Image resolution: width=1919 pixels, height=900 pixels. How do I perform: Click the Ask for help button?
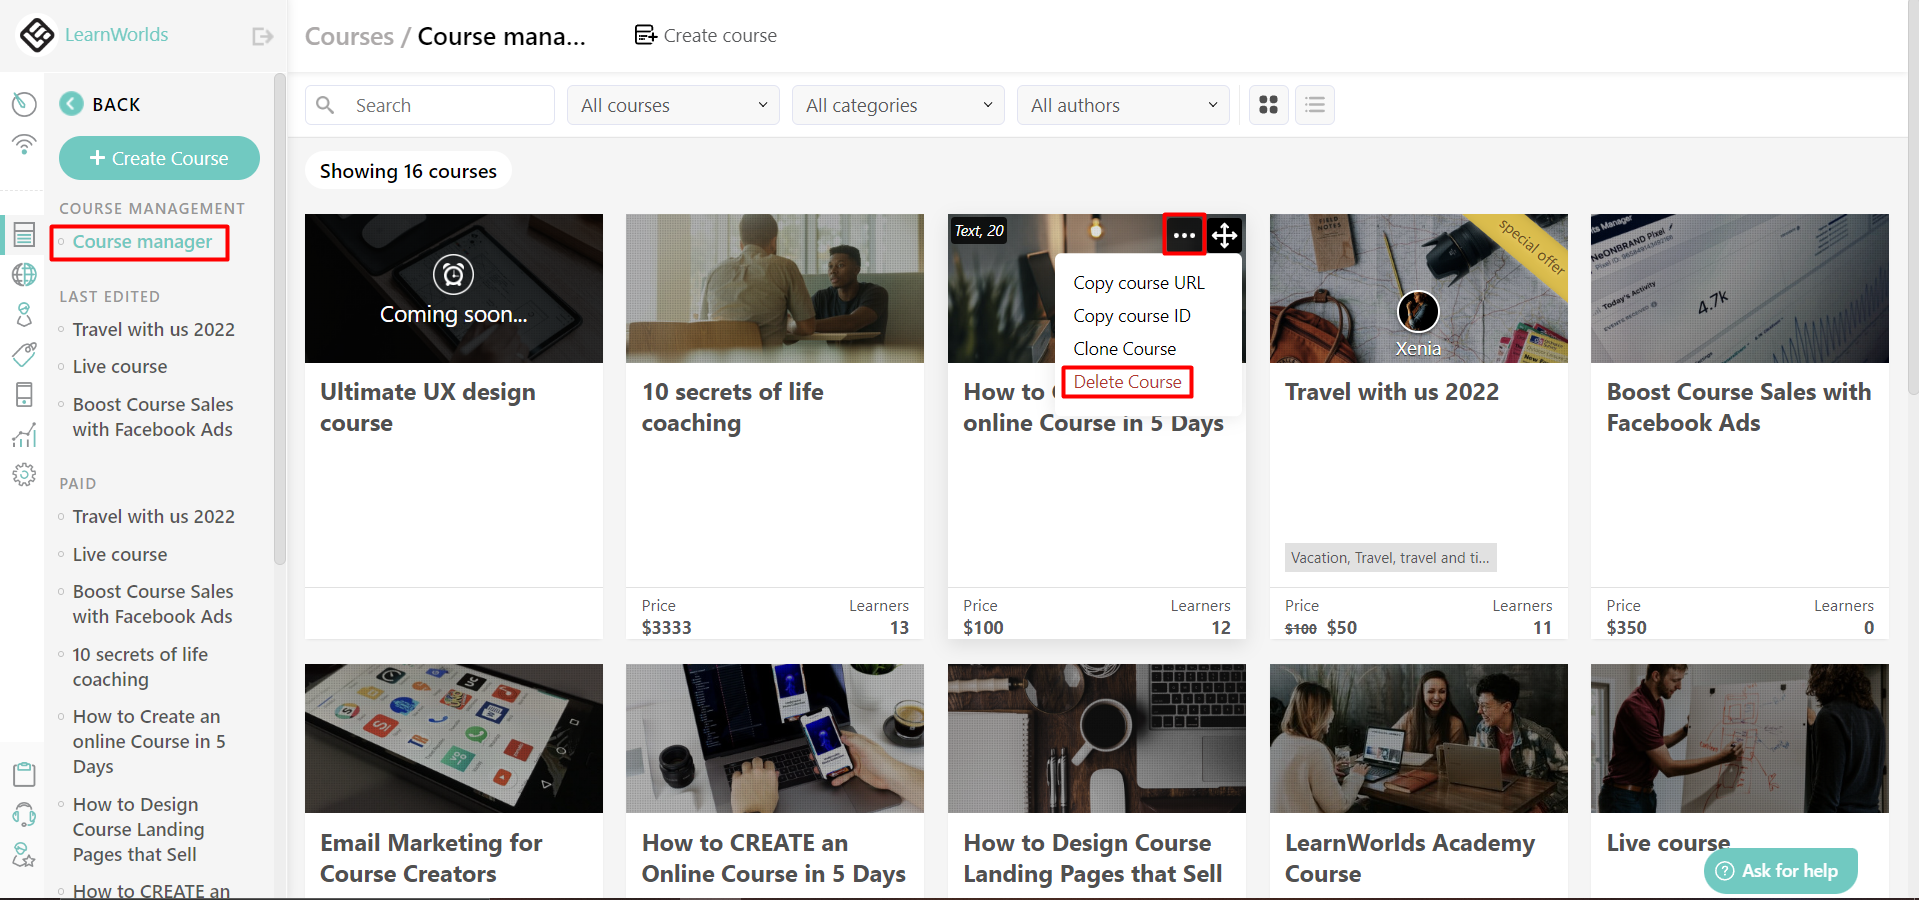(1779, 869)
